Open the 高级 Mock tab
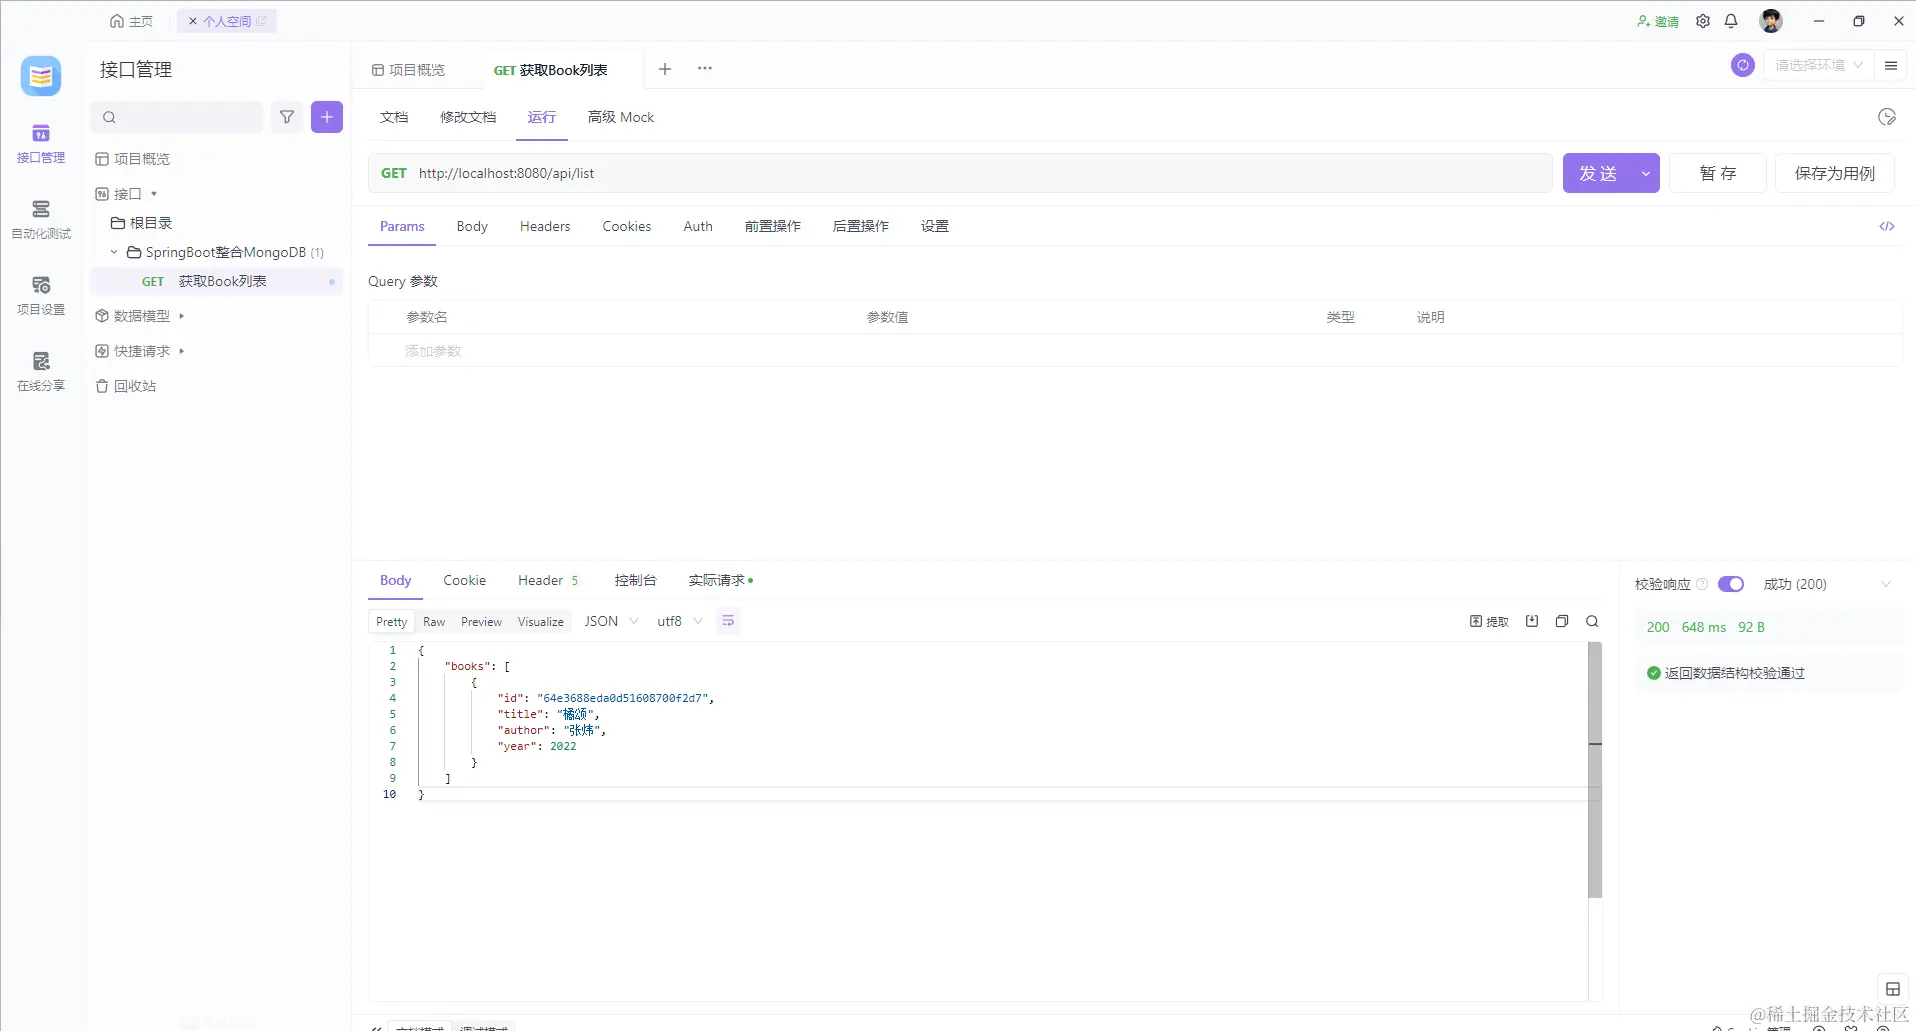 point(621,117)
